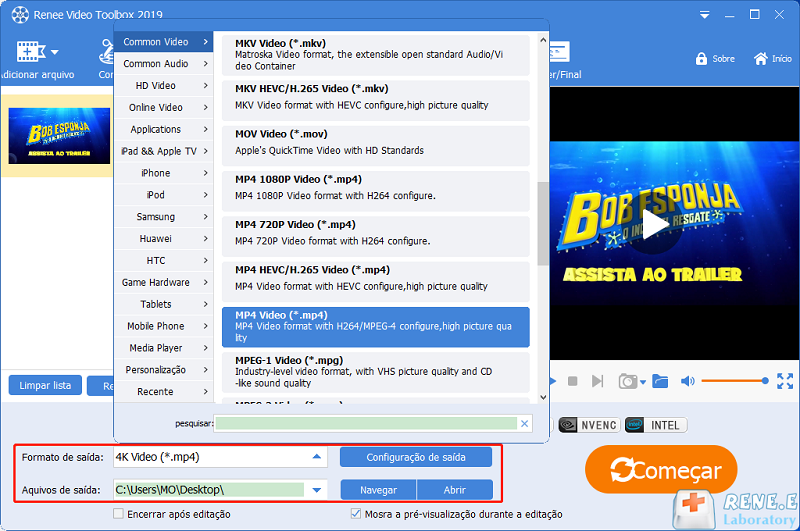The height and width of the screenshot is (531, 800).
Task: Choose MP4 1080P Video format
Action: point(376,191)
